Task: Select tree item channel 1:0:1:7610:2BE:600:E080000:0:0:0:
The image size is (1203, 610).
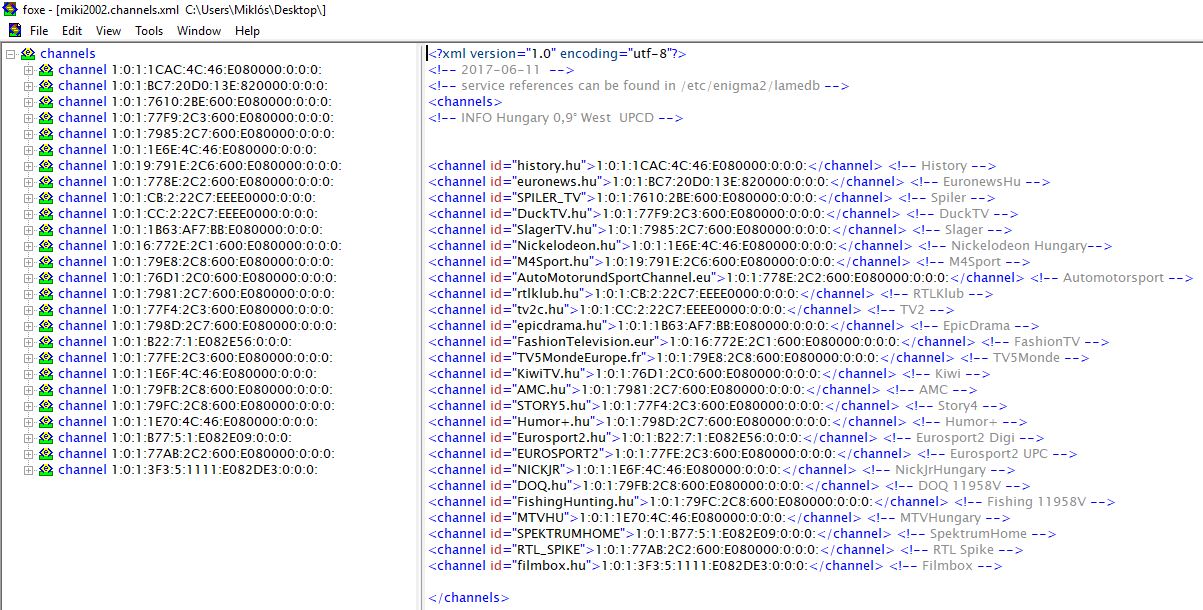Action: [x=196, y=102]
